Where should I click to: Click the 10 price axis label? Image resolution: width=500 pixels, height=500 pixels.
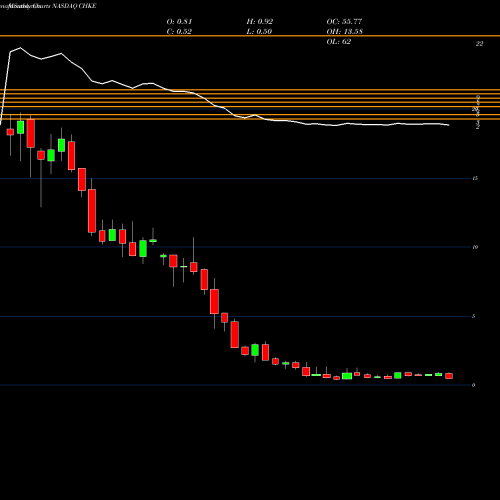tap(475, 247)
